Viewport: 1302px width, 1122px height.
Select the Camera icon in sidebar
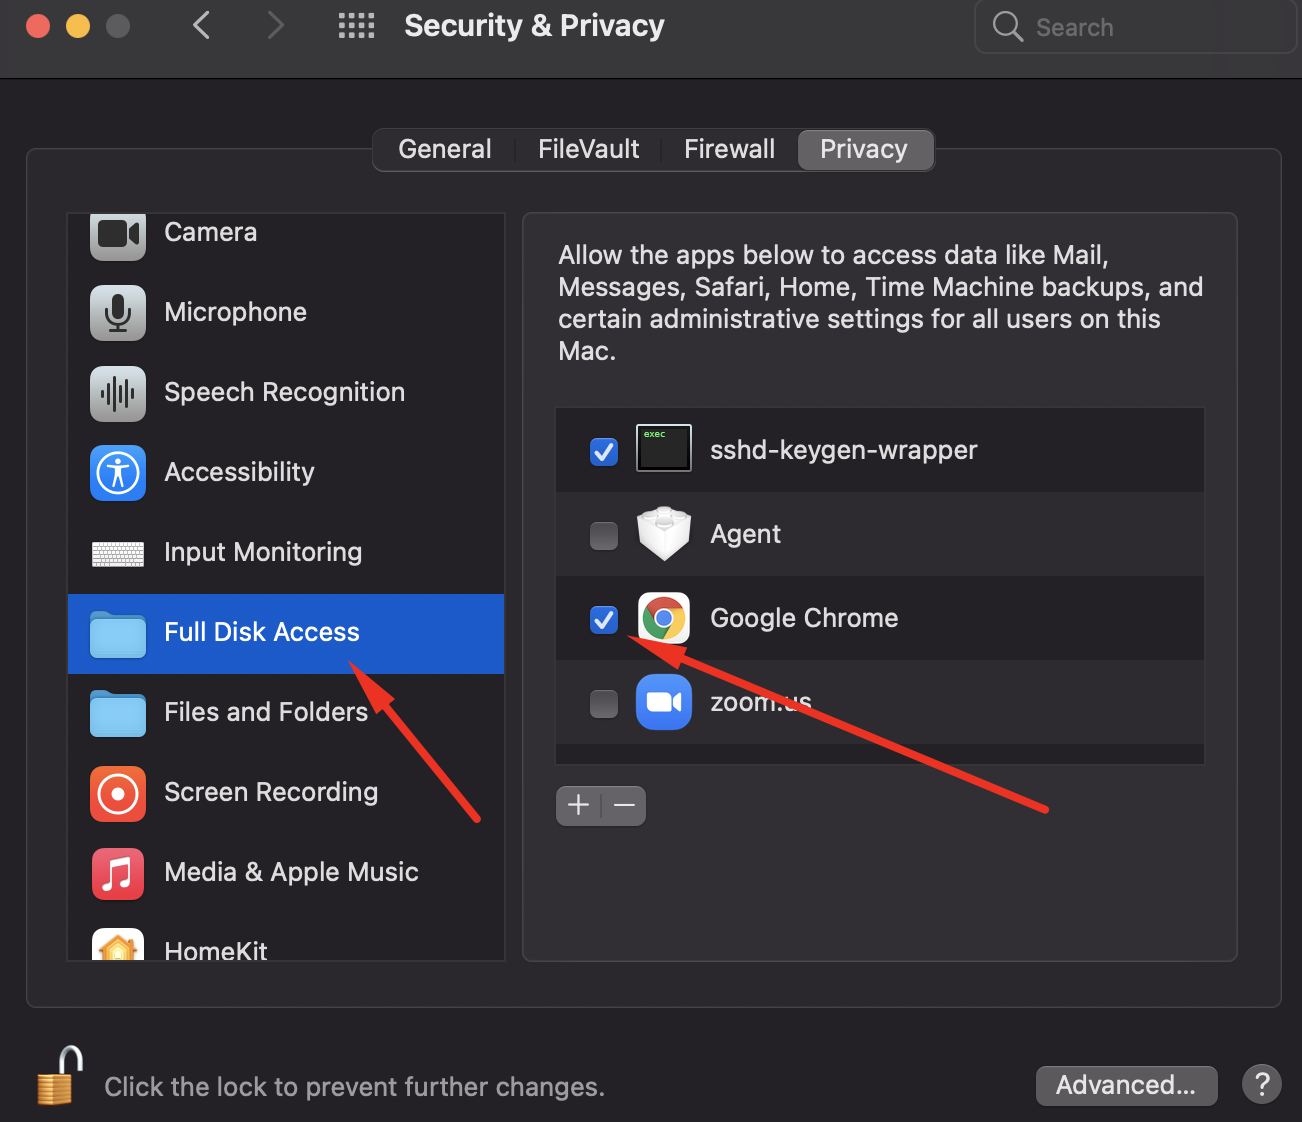(x=118, y=234)
